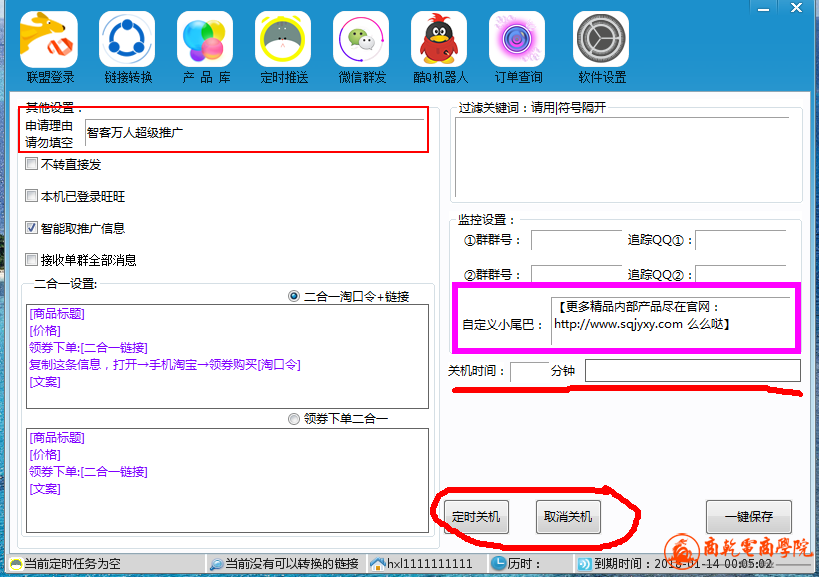Click the 取消关机 button
The image size is (819, 577).
coord(568,517)
